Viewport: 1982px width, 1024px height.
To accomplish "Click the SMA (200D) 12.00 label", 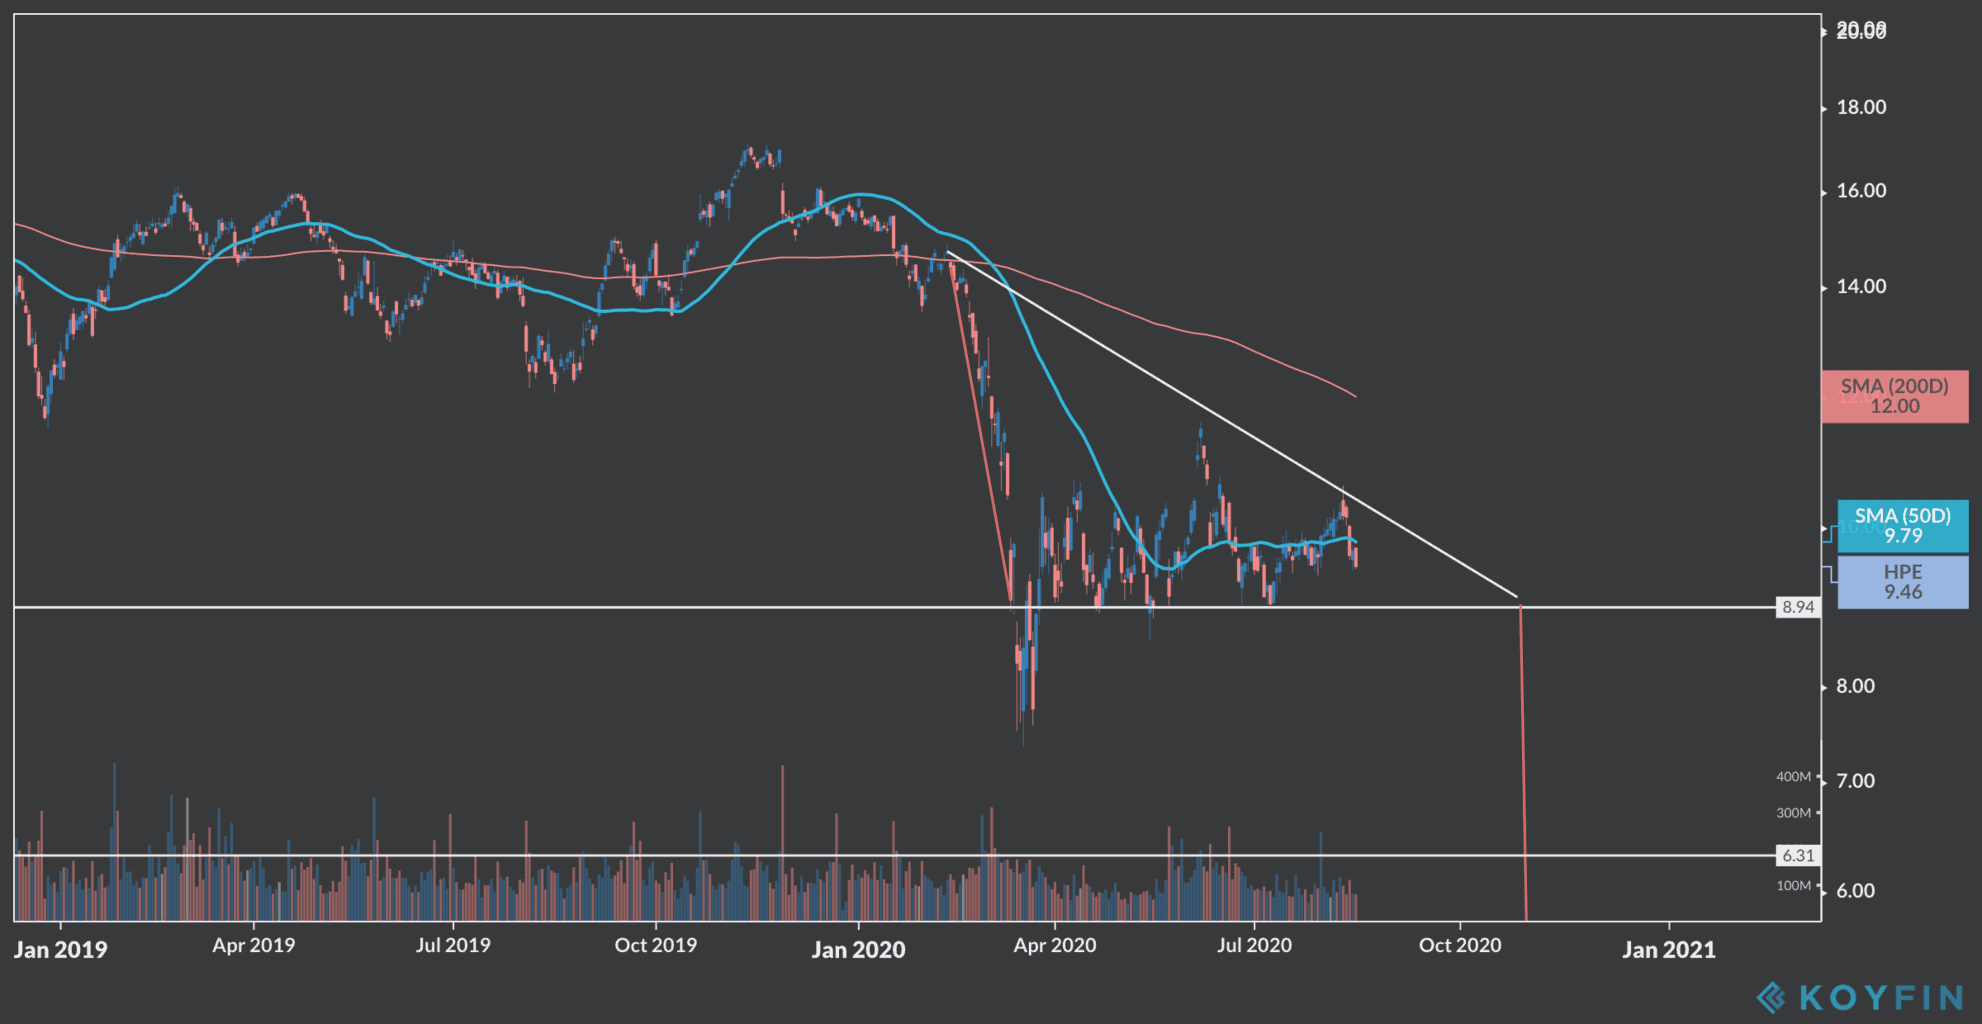I will coord(1895,396).
